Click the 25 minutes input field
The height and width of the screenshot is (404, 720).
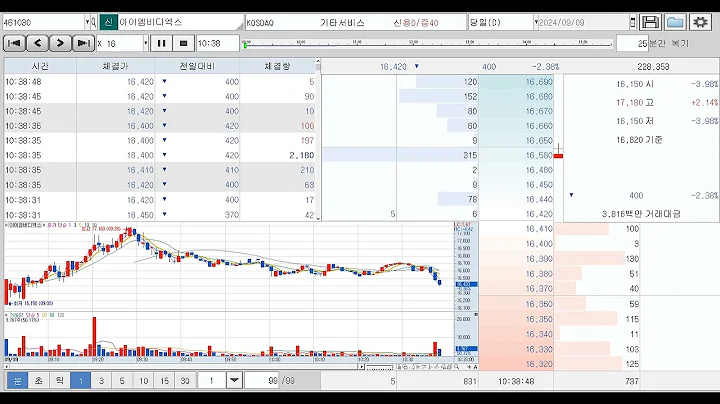coord(632,44)
